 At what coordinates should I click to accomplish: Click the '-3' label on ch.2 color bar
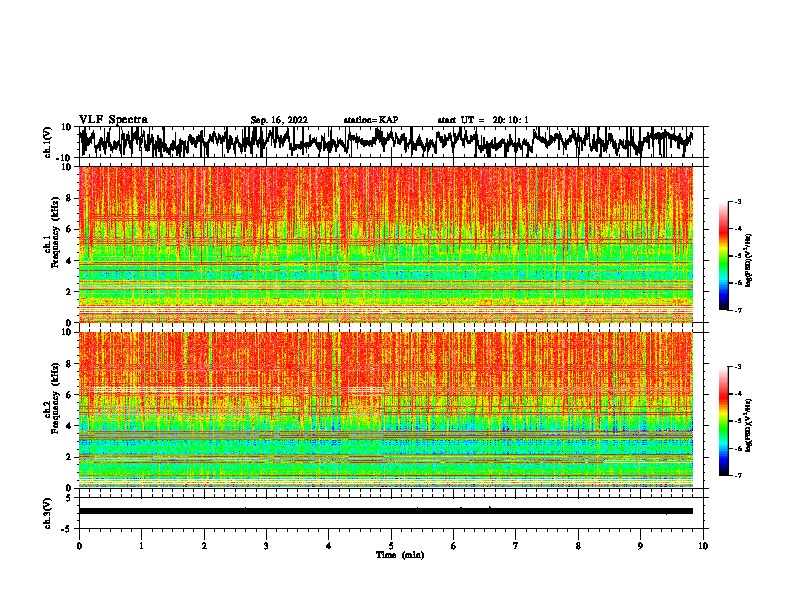[x=738, y=367]
